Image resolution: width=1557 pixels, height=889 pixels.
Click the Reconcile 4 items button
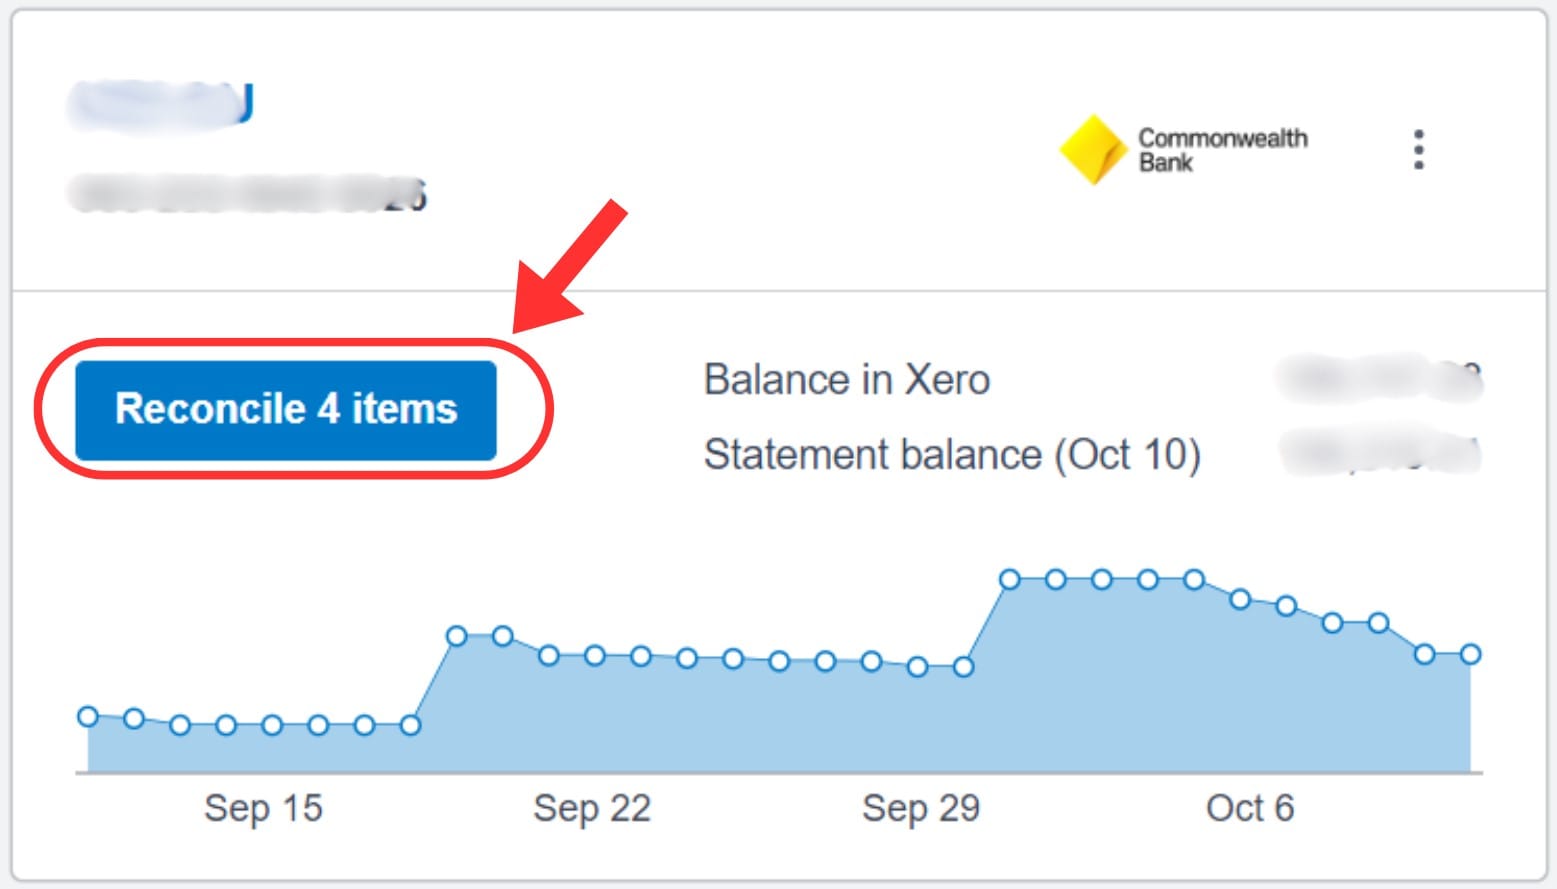[x=286, y=410]
